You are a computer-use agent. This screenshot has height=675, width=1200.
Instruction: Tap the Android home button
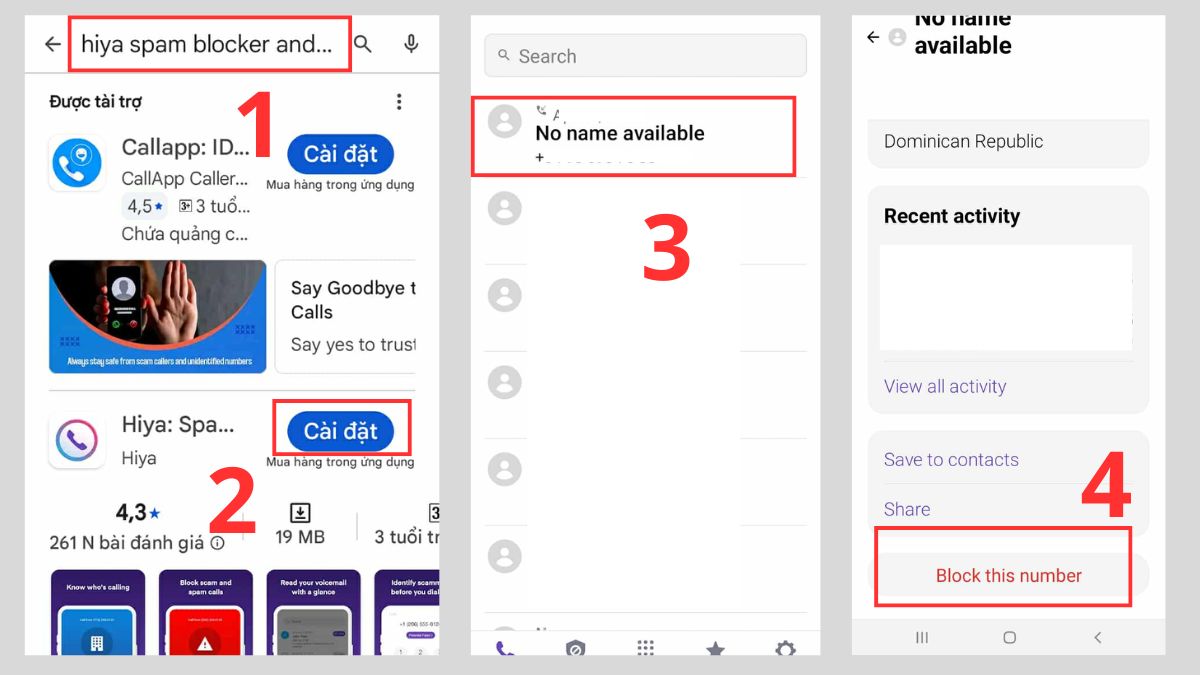pos(1010,637)
